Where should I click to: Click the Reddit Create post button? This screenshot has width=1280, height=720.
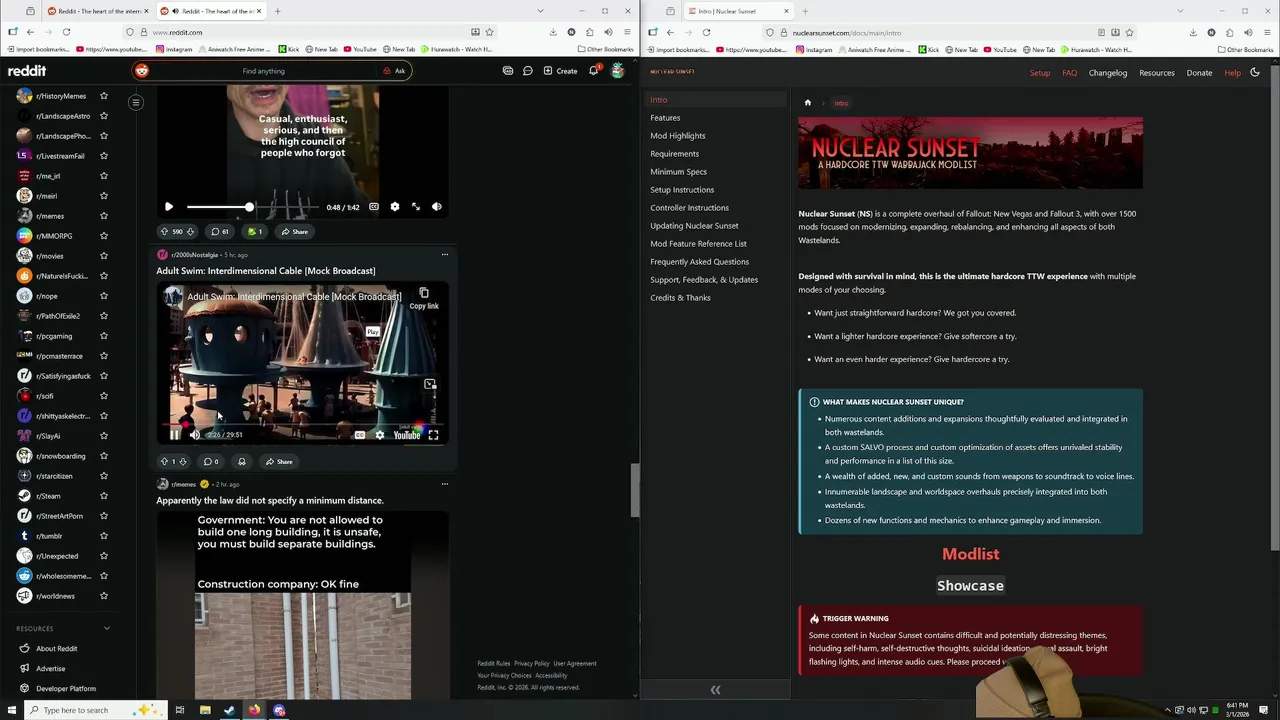(x=560, y=71)
